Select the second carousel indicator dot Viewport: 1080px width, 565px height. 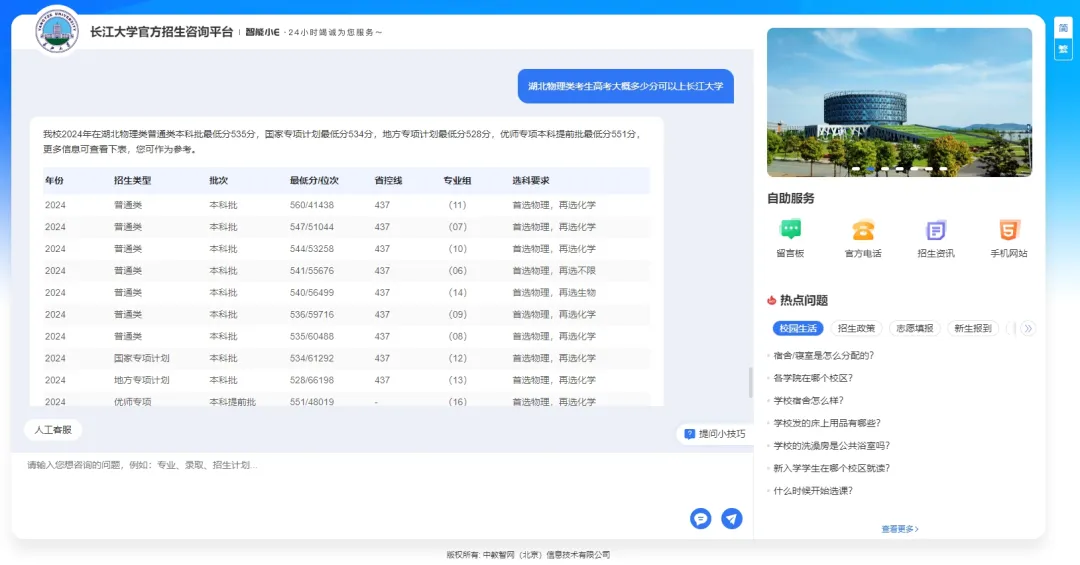[869, 169]
